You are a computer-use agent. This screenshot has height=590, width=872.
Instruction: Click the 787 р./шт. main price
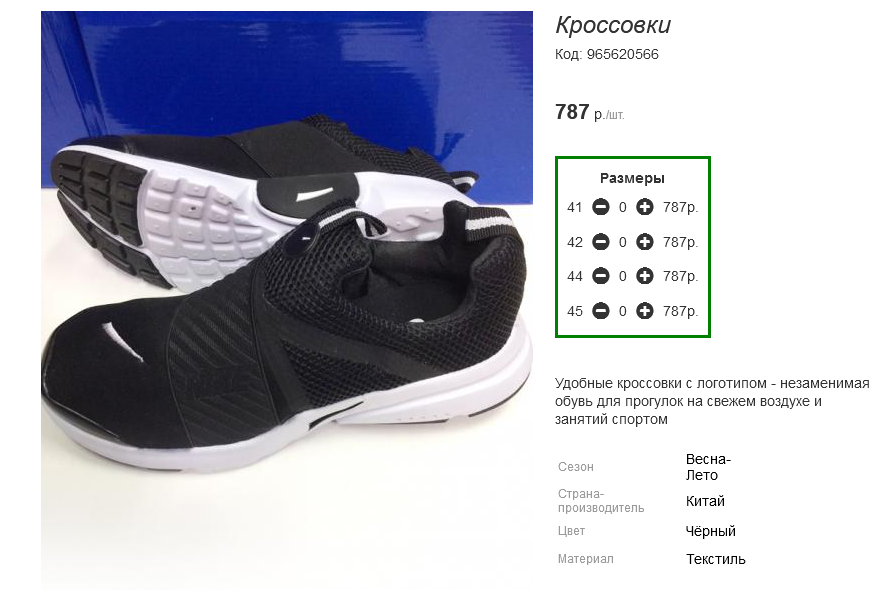click(x=589, y=112)
